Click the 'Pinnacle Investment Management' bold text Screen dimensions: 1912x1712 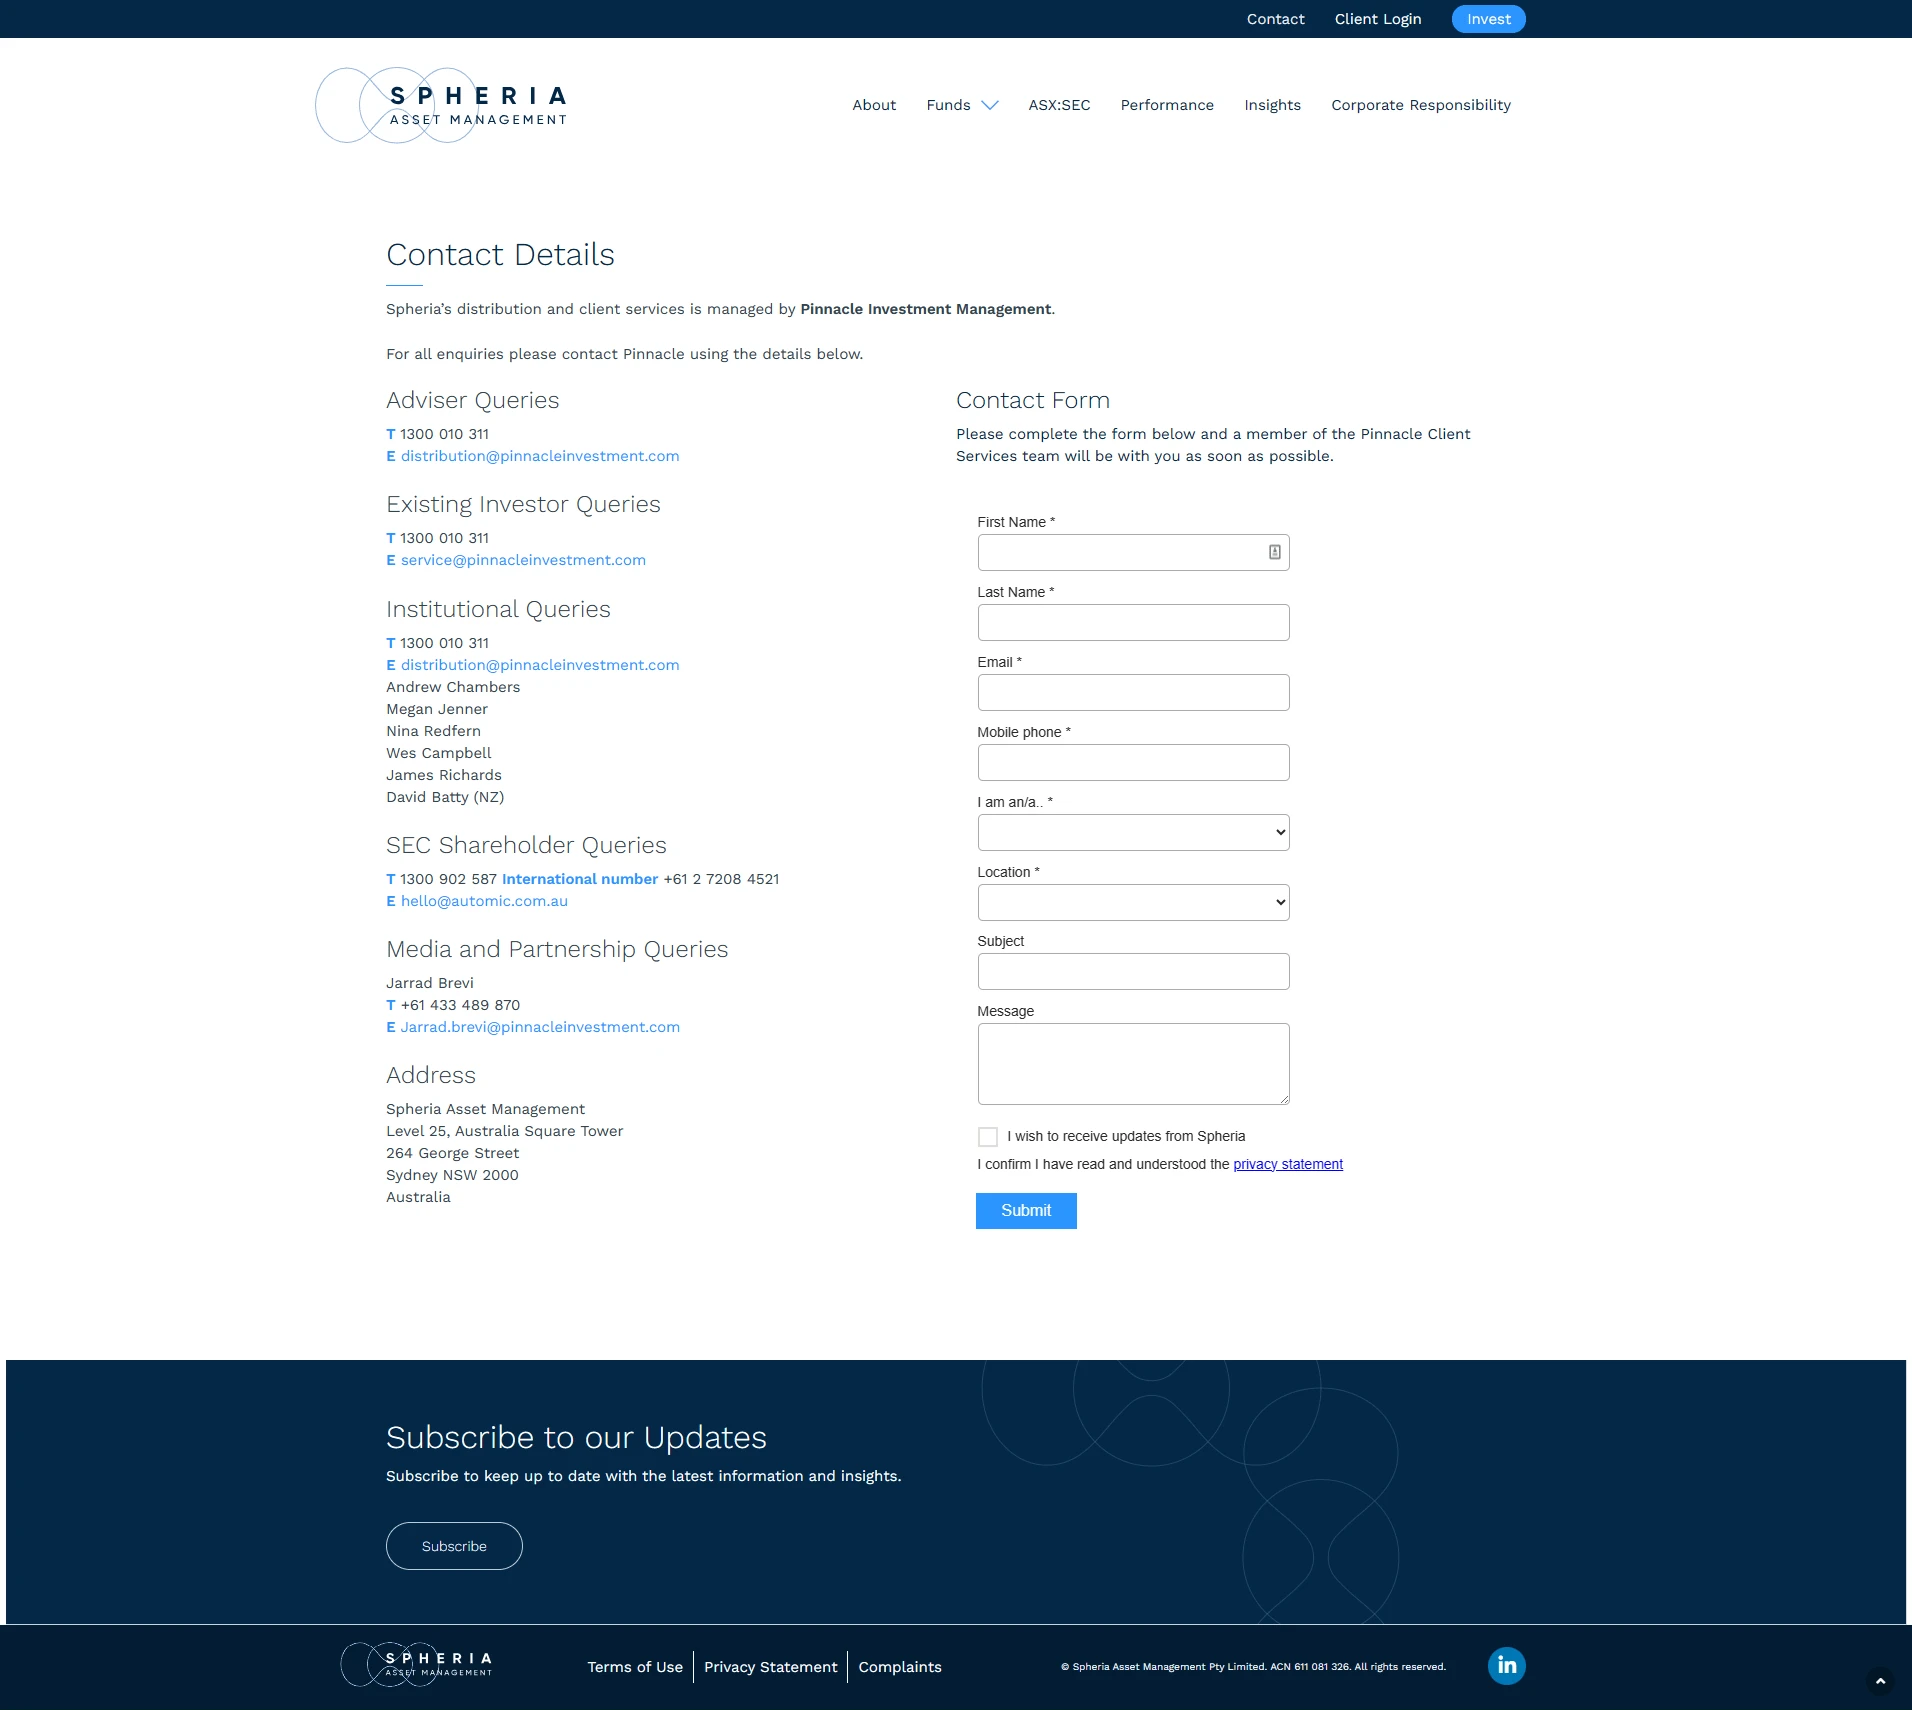[925, 309]
